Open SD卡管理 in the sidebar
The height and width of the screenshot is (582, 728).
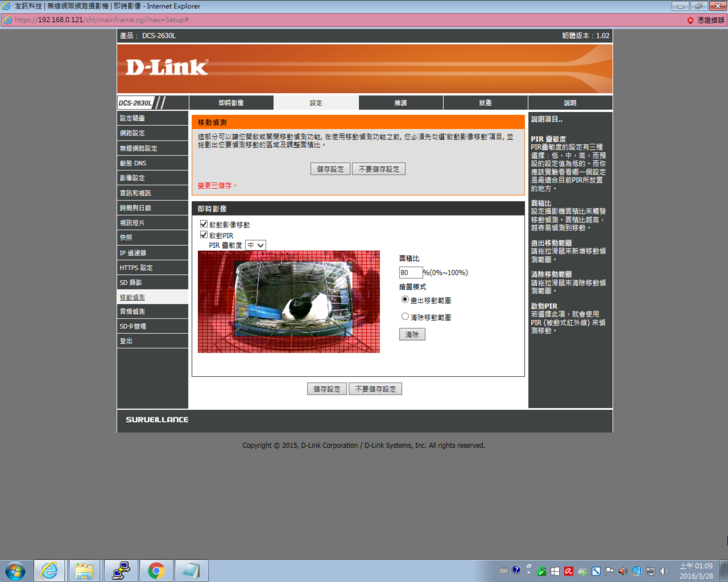152,326
